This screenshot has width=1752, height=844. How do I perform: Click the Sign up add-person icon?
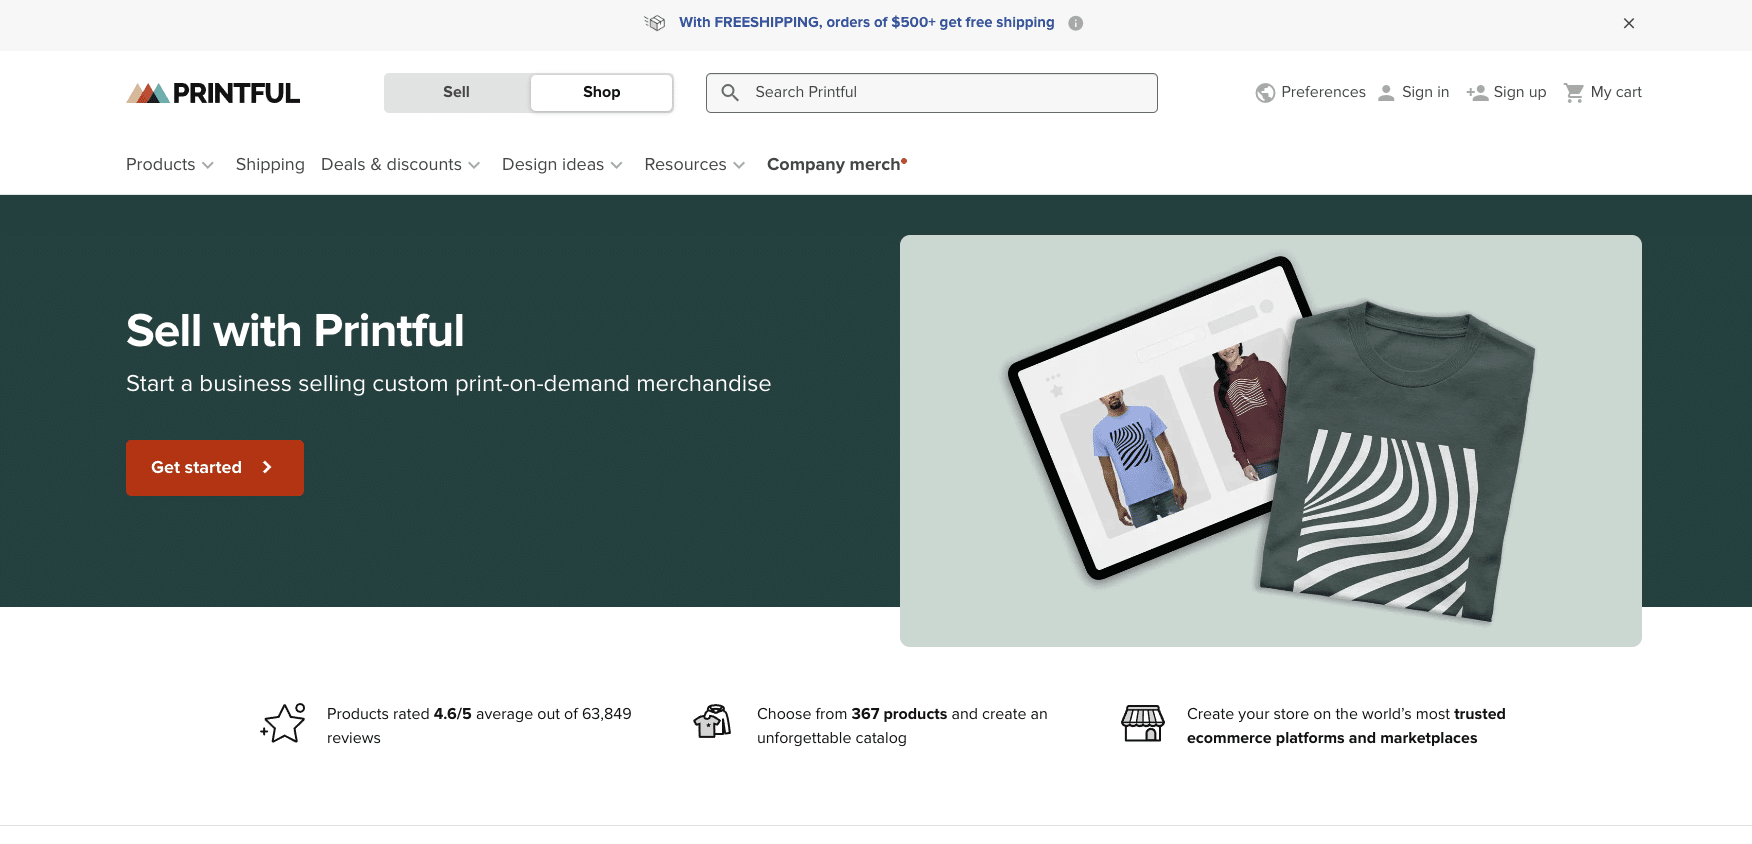point(1477,93)
